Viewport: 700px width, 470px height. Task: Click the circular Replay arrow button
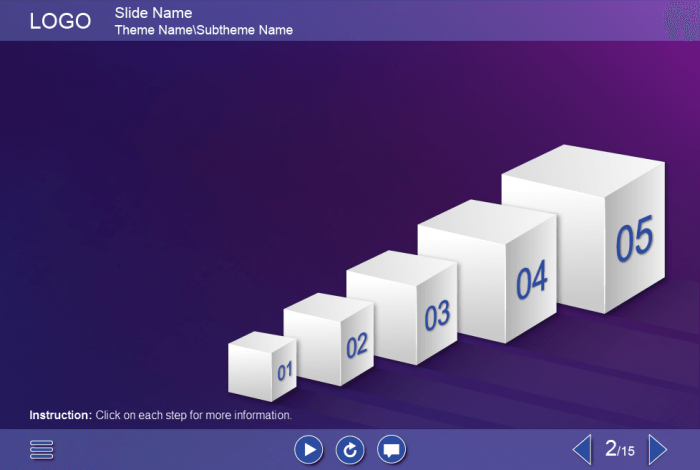tap(350, 450)
